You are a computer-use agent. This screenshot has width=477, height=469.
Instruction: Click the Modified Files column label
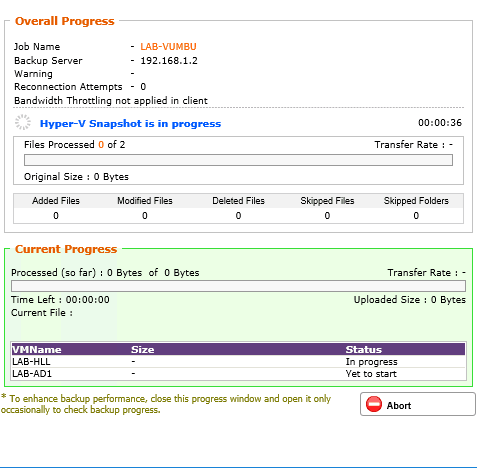pos(145,201)
